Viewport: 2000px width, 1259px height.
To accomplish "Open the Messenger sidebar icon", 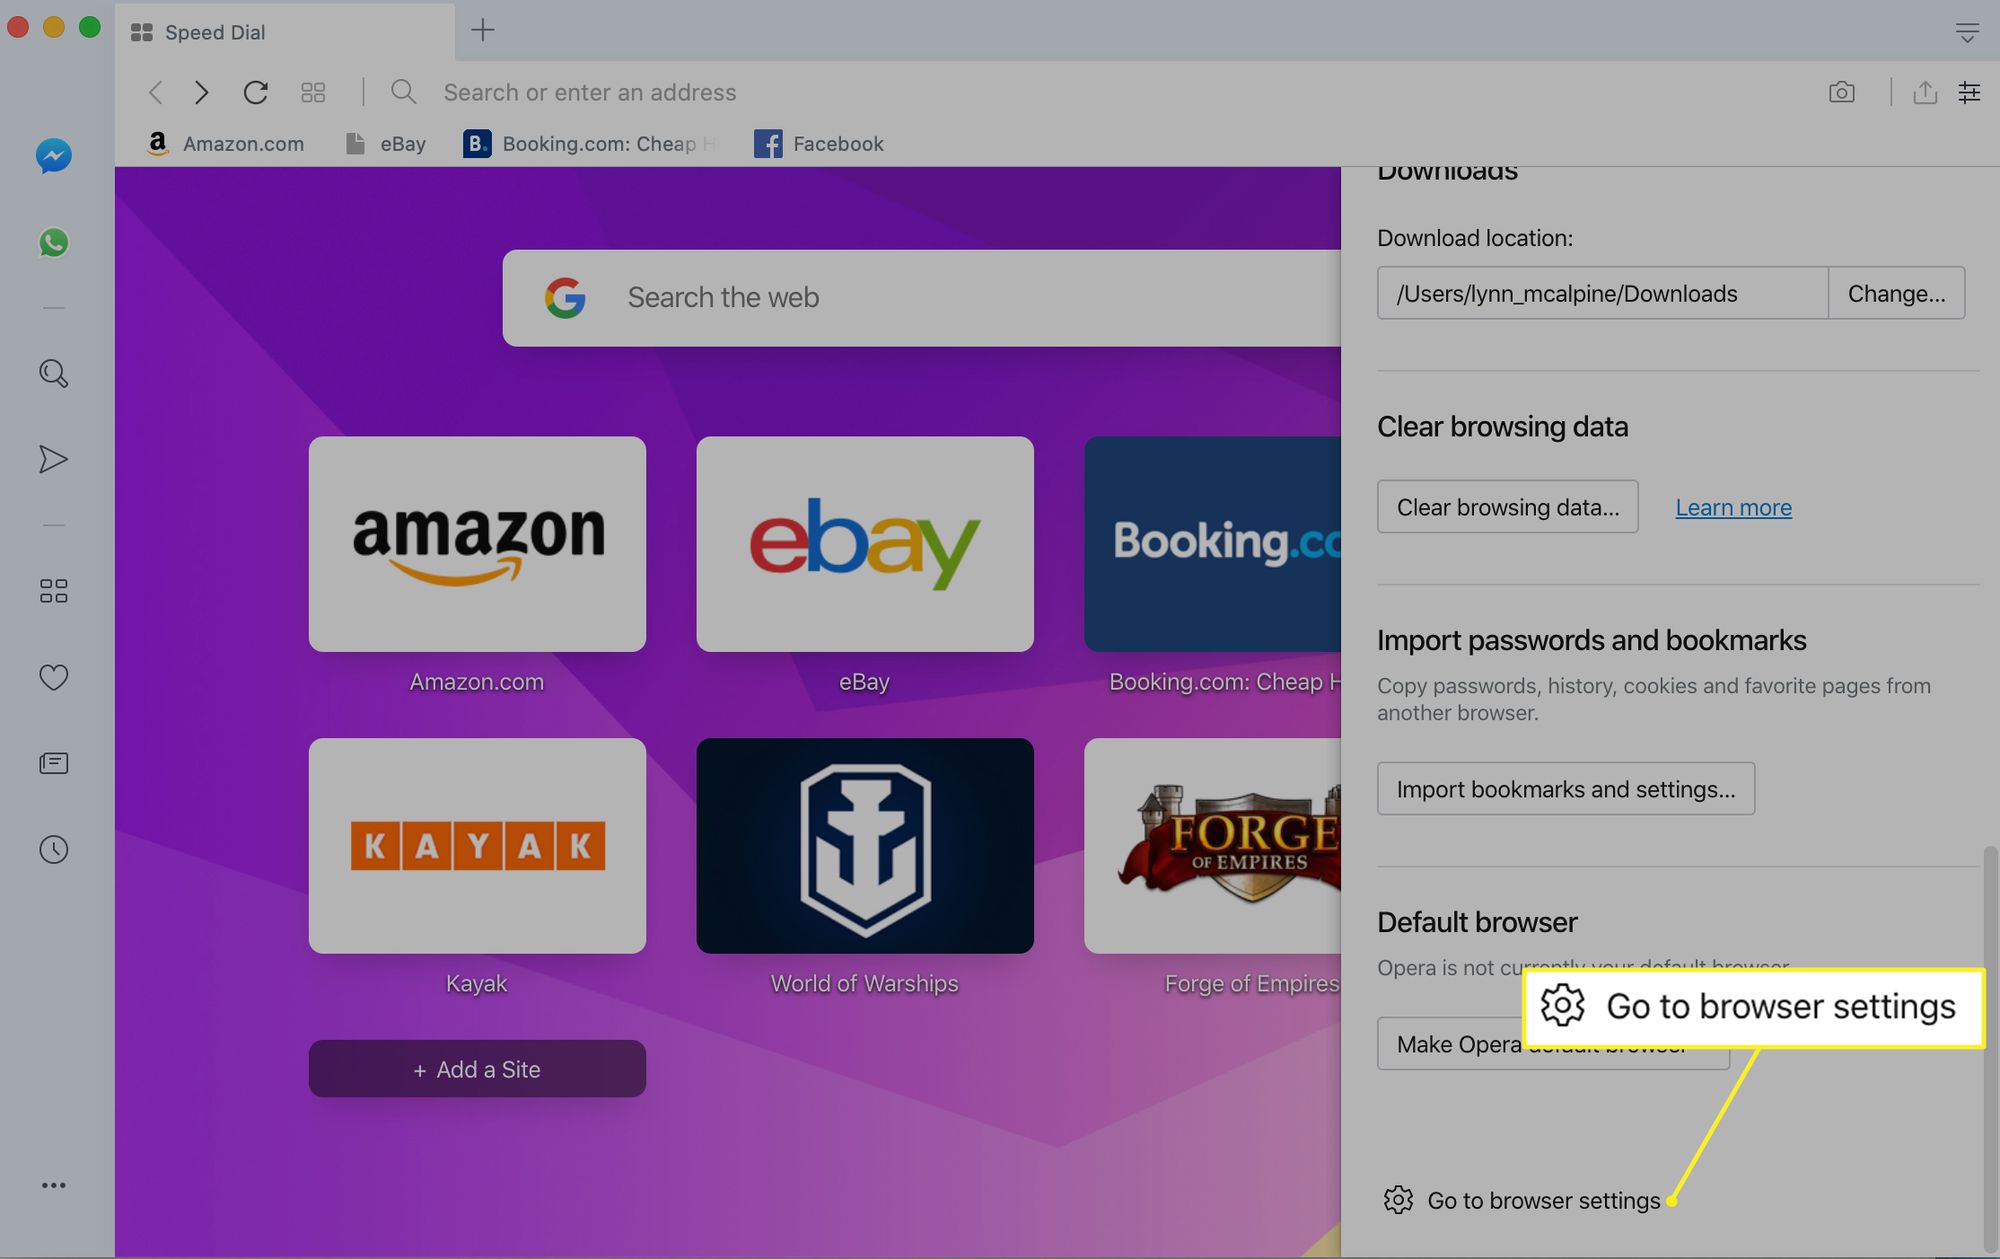I will (x=54, y=157).
